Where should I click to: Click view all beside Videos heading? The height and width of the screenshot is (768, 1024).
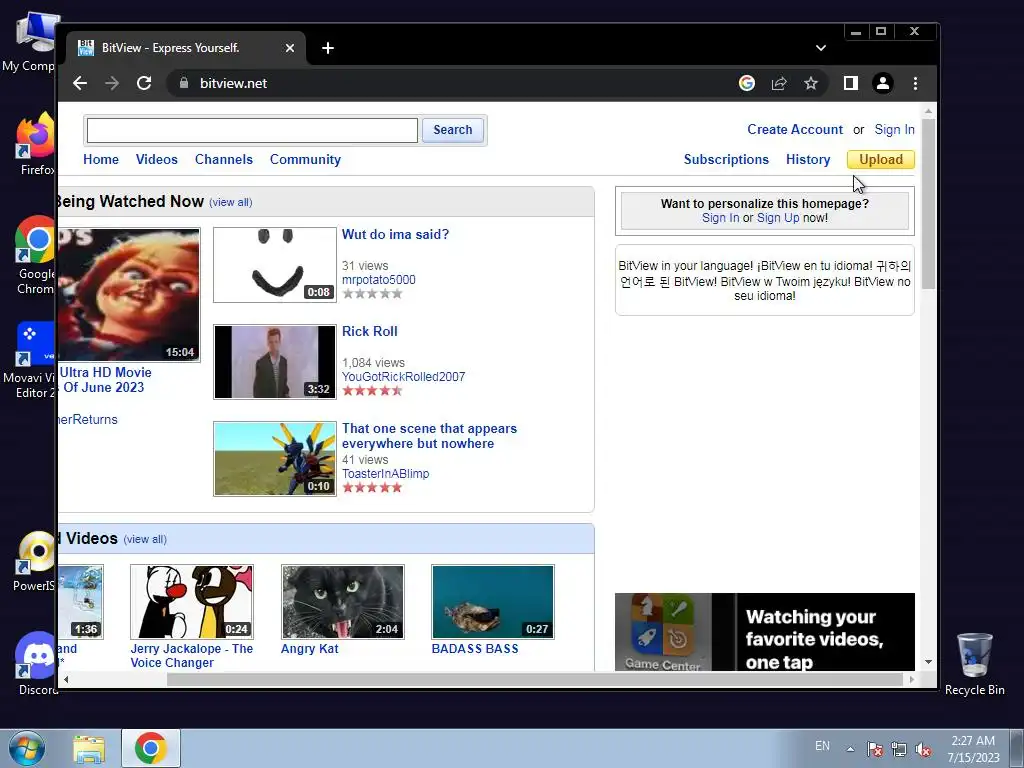click(x=145, y=539)
